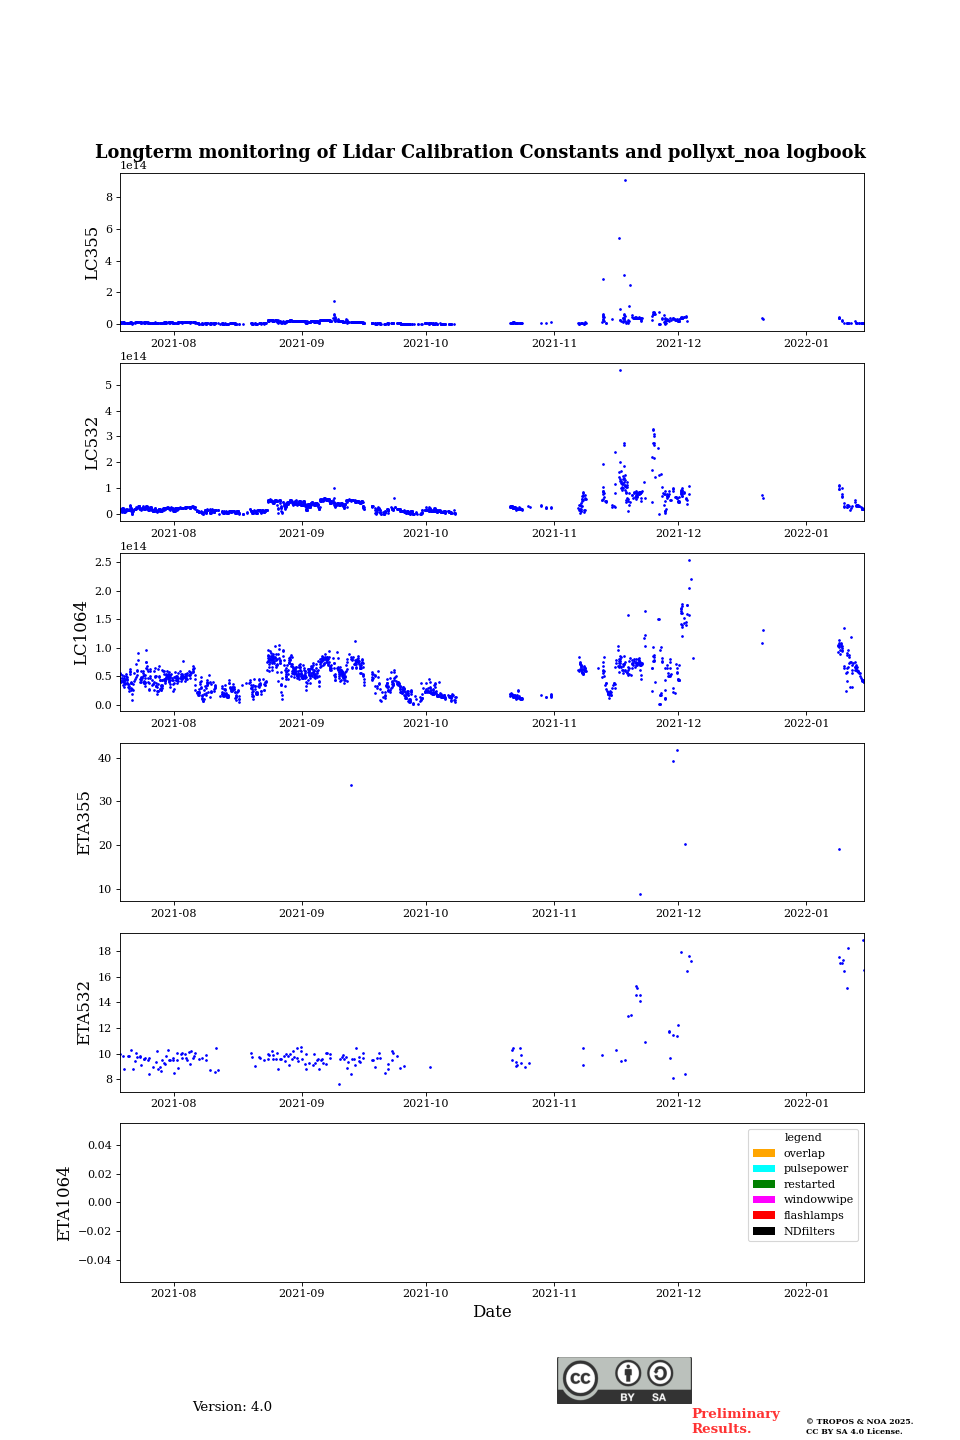Click the green restarted legend swatch
The width and height of the screenshot is (960, 1440).
pyautogui.click(x=764, y=1184)
